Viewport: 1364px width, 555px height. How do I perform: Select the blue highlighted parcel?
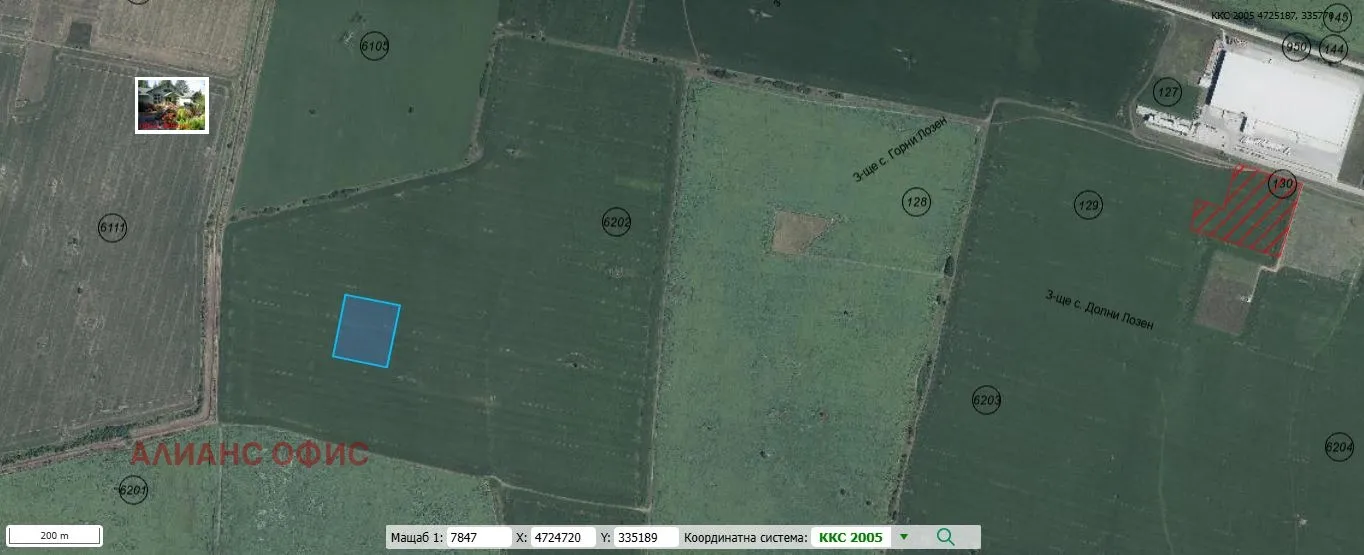click(366, 331)
